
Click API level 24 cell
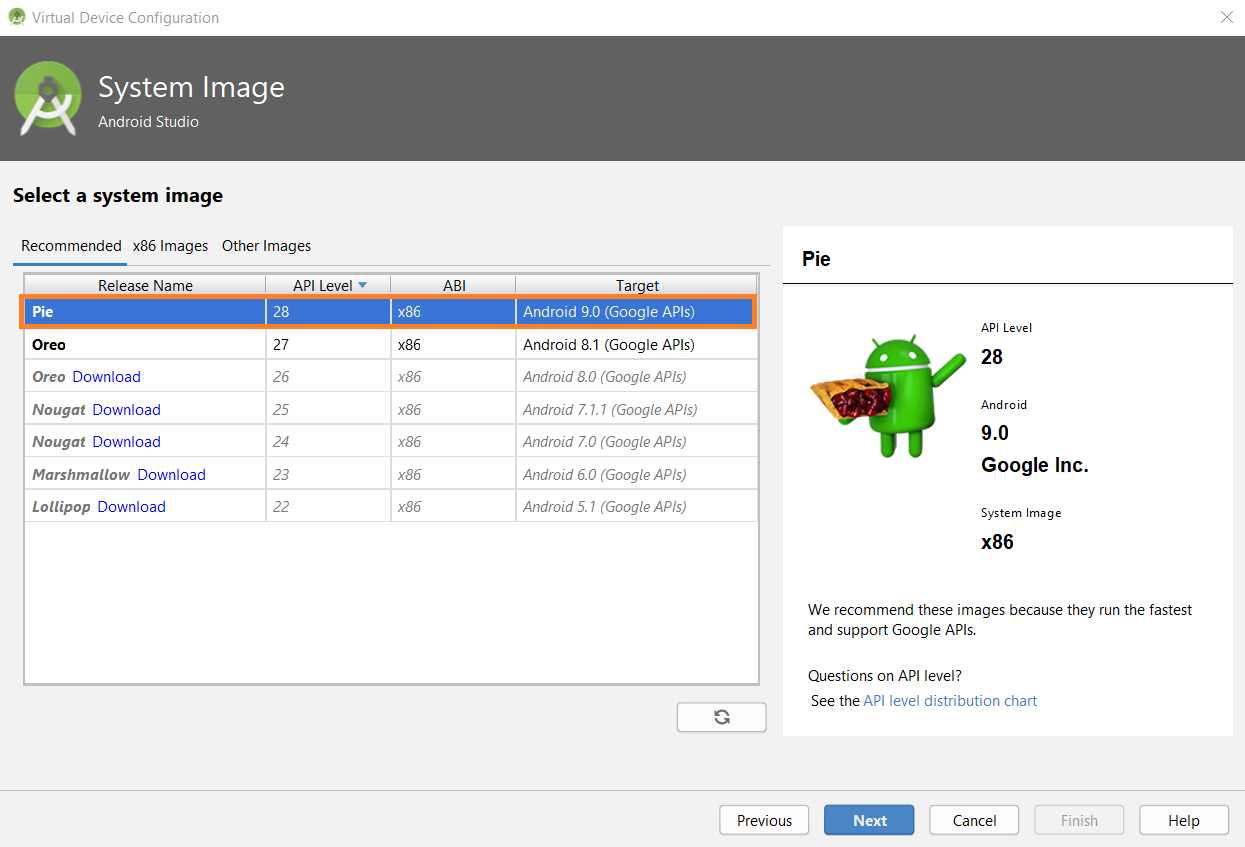click(x=328, y=442)
